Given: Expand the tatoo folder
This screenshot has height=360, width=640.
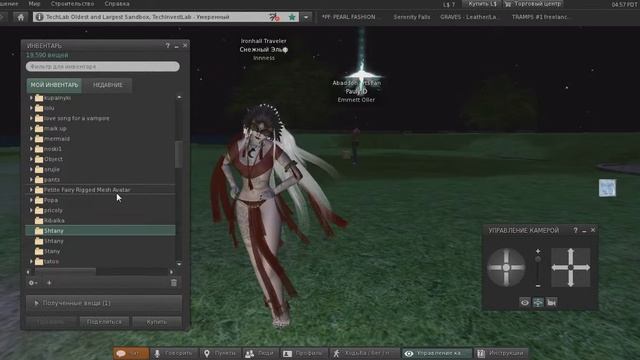Looking at the screenshot, I should tap(31, 261).
